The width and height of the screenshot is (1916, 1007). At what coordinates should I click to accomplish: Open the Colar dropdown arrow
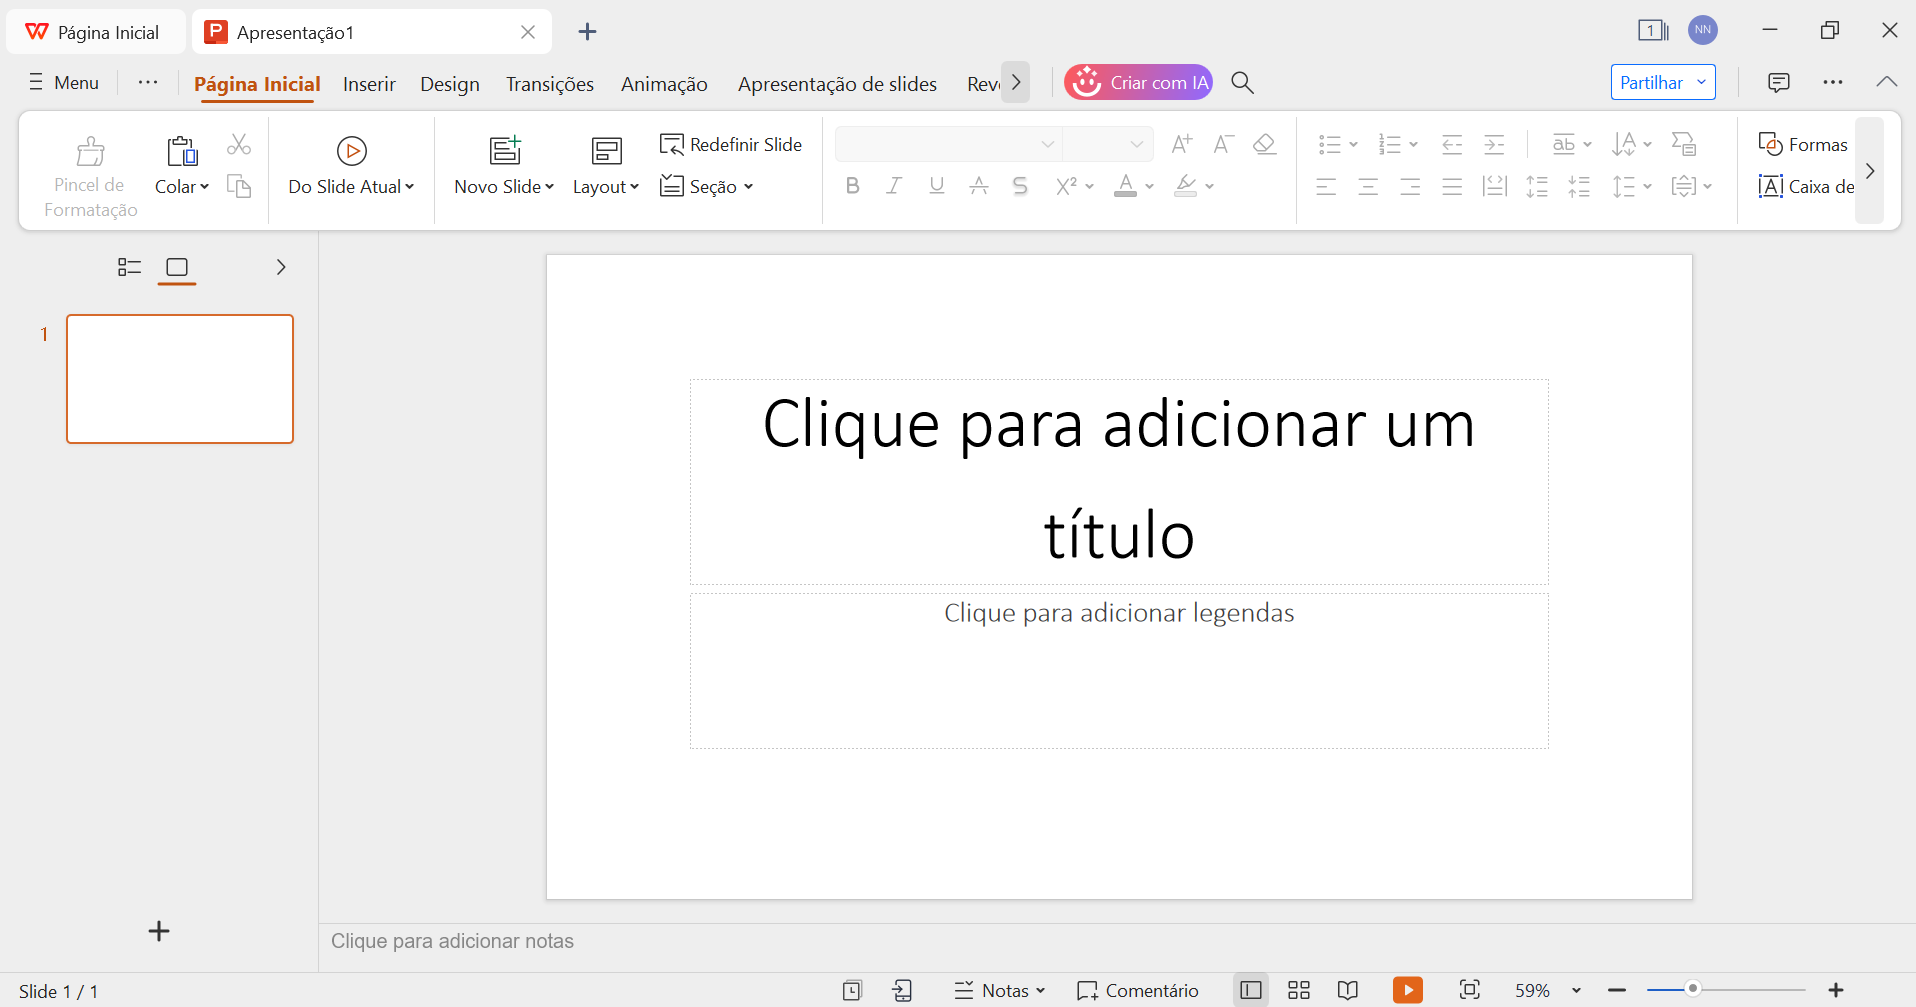pos(205,187)
